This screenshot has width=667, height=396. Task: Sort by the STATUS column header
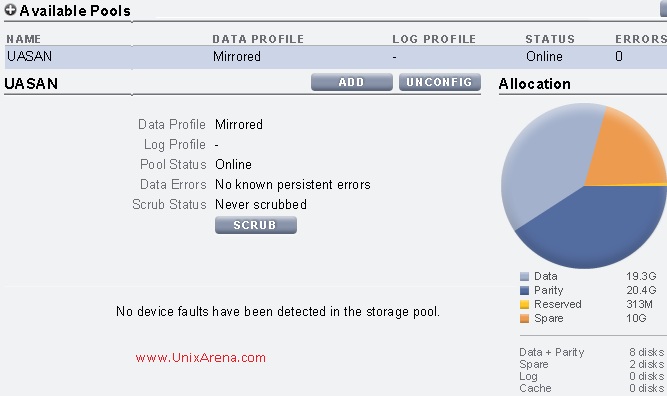tap(550, 39)
